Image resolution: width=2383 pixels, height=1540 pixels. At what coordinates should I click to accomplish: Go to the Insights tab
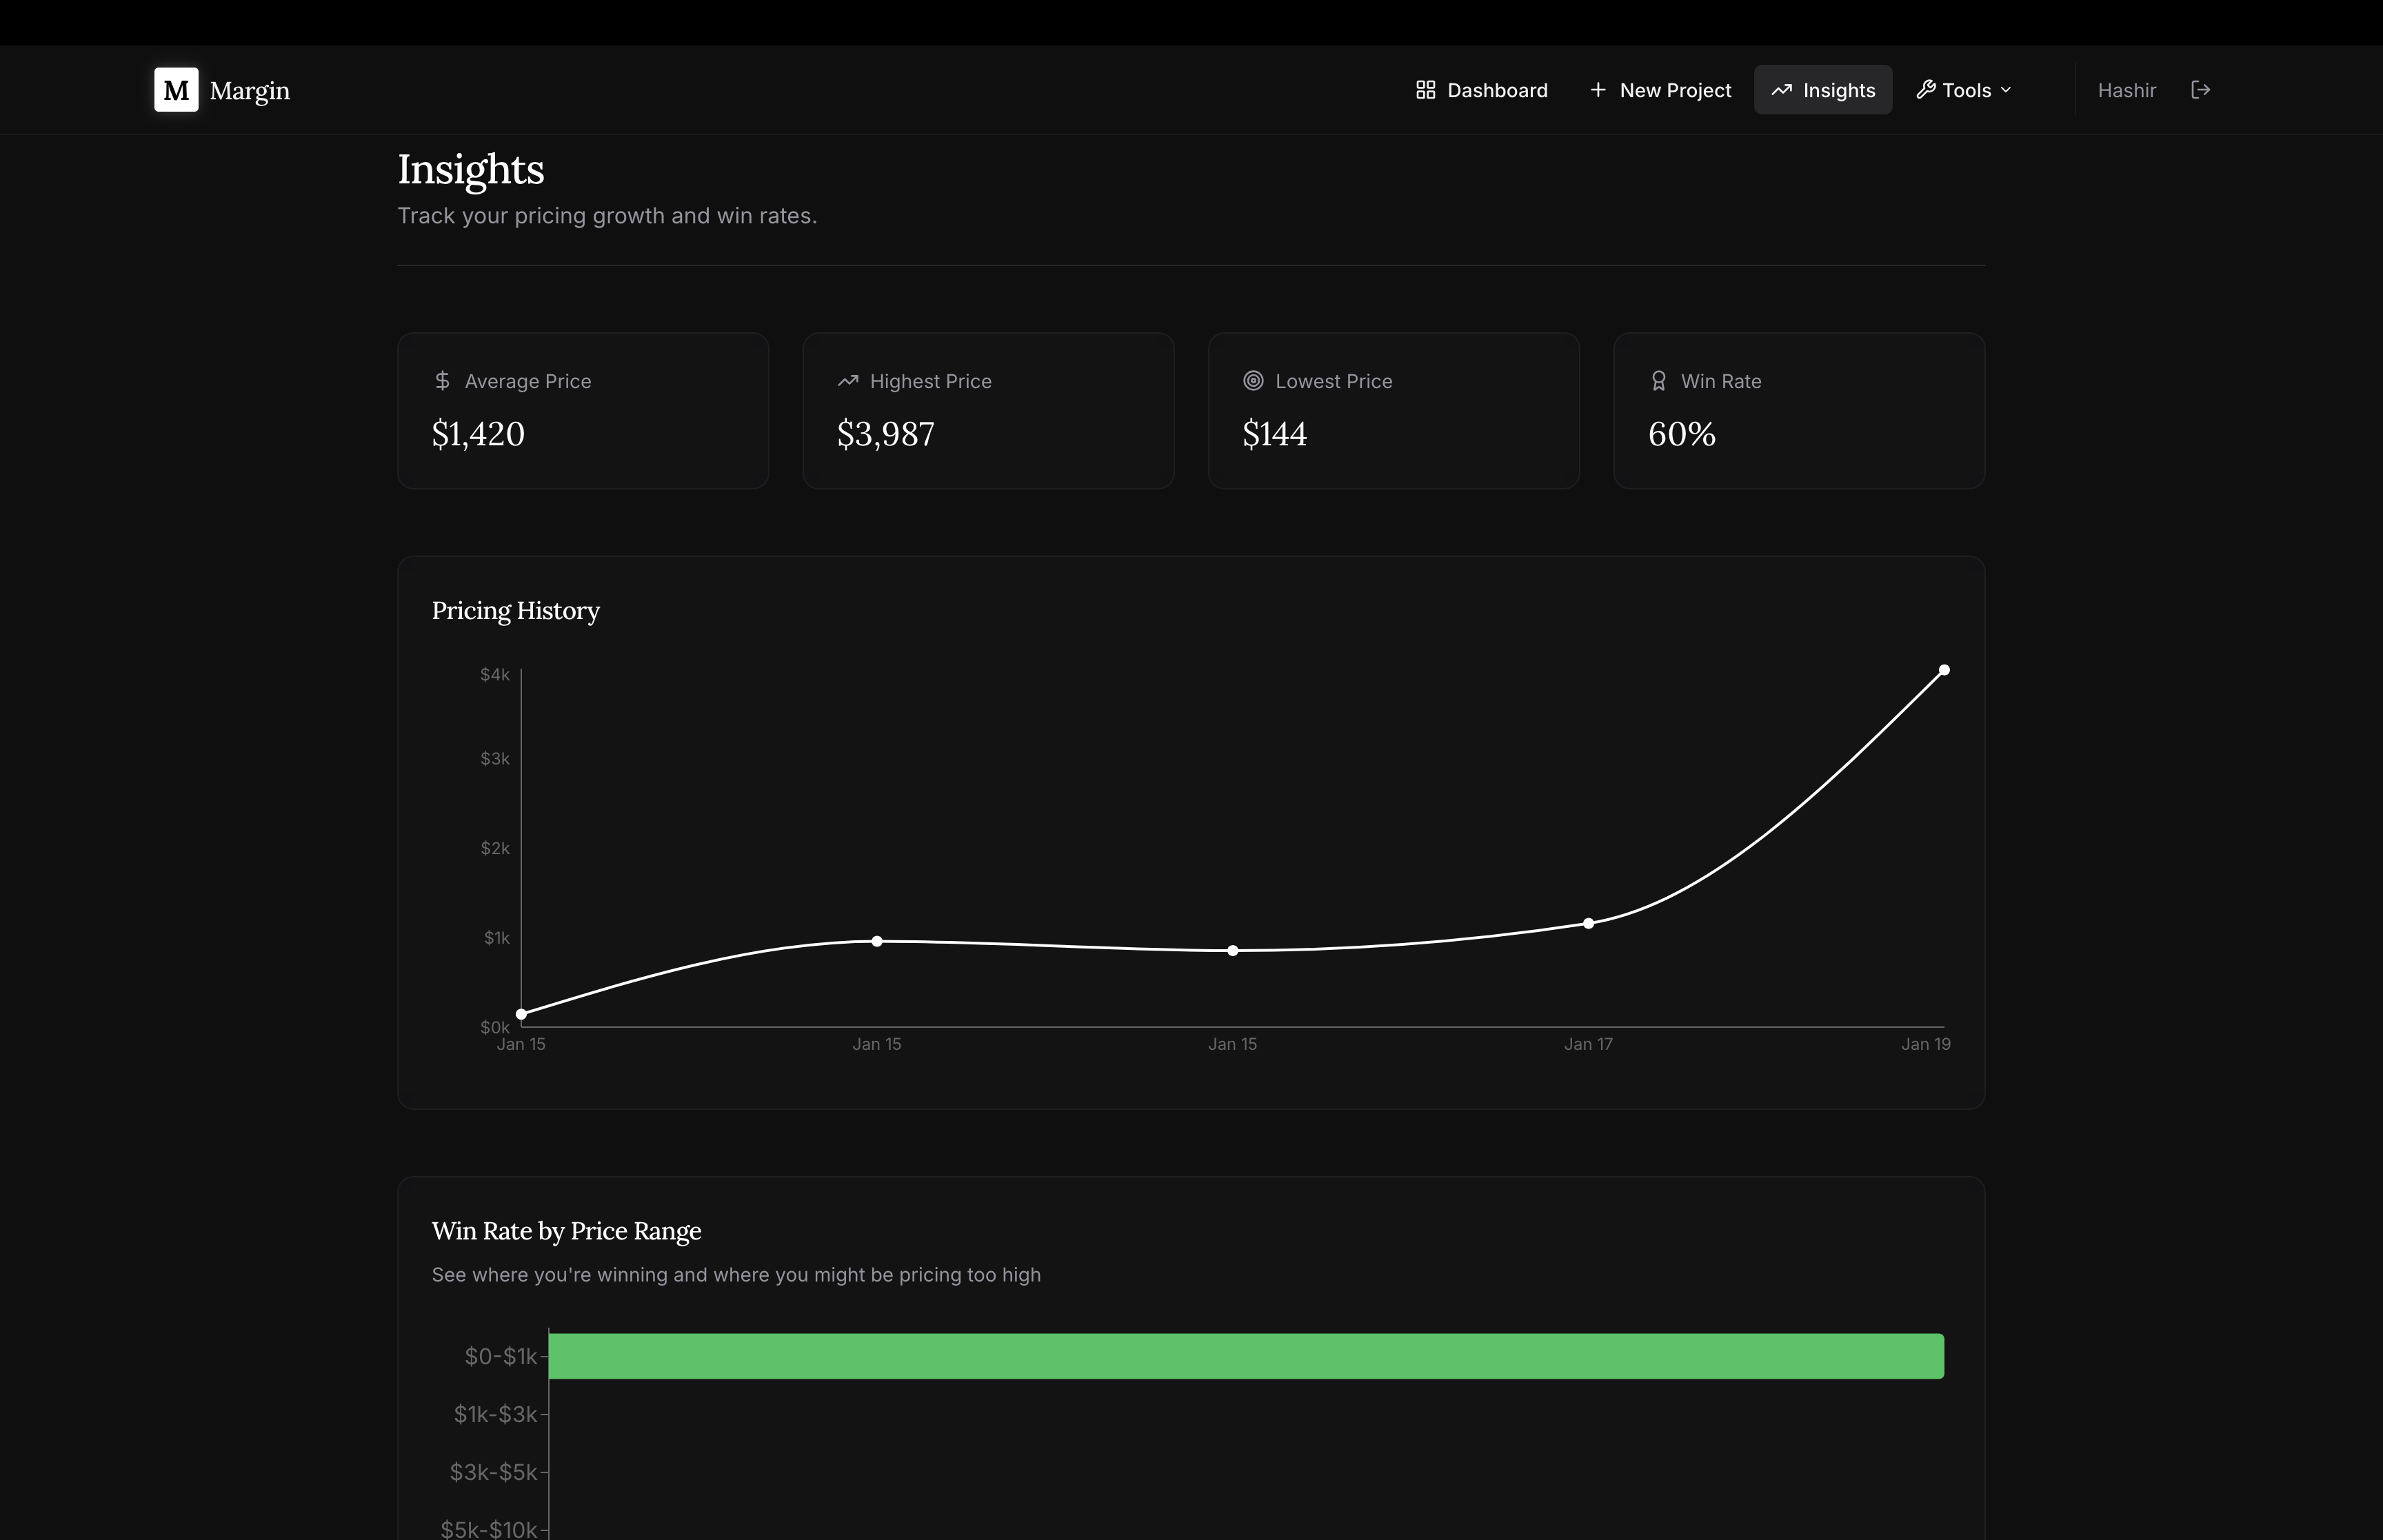pyautogui.click(x=1823, y=90)
